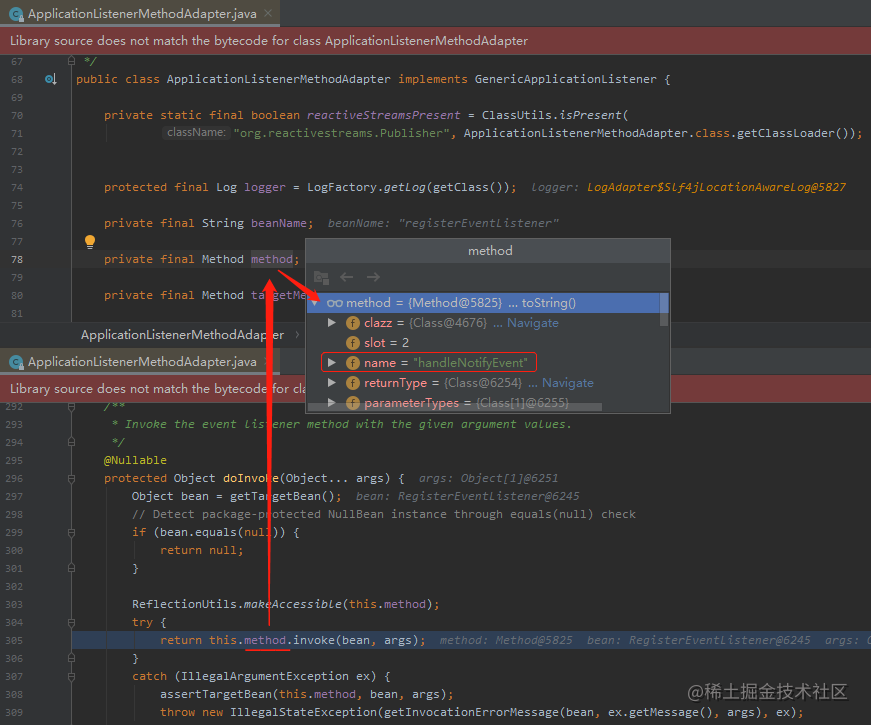Click the doInvoke method name on line 296
Viewport: 871px width, 725px height.
tap(251, 478)
